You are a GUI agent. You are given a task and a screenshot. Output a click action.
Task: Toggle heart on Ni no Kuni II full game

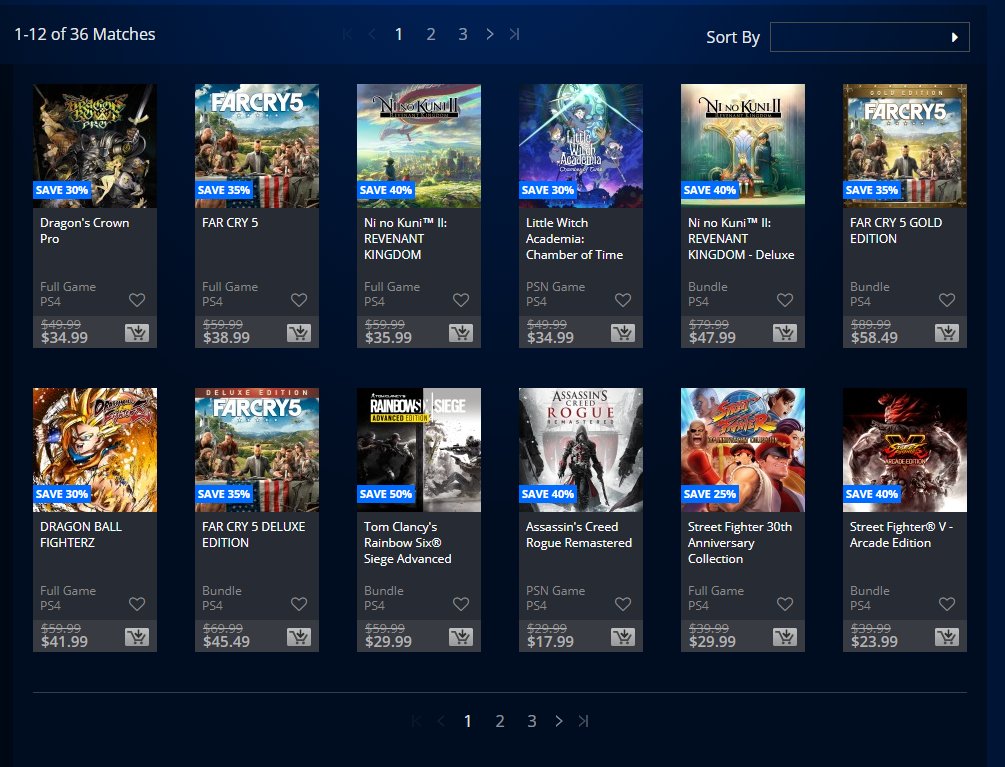coord(461,300)
